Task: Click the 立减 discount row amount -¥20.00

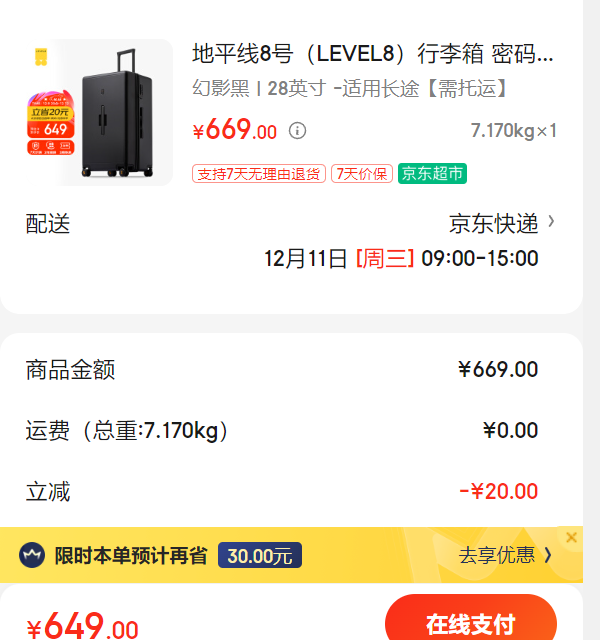Action: 498,491
